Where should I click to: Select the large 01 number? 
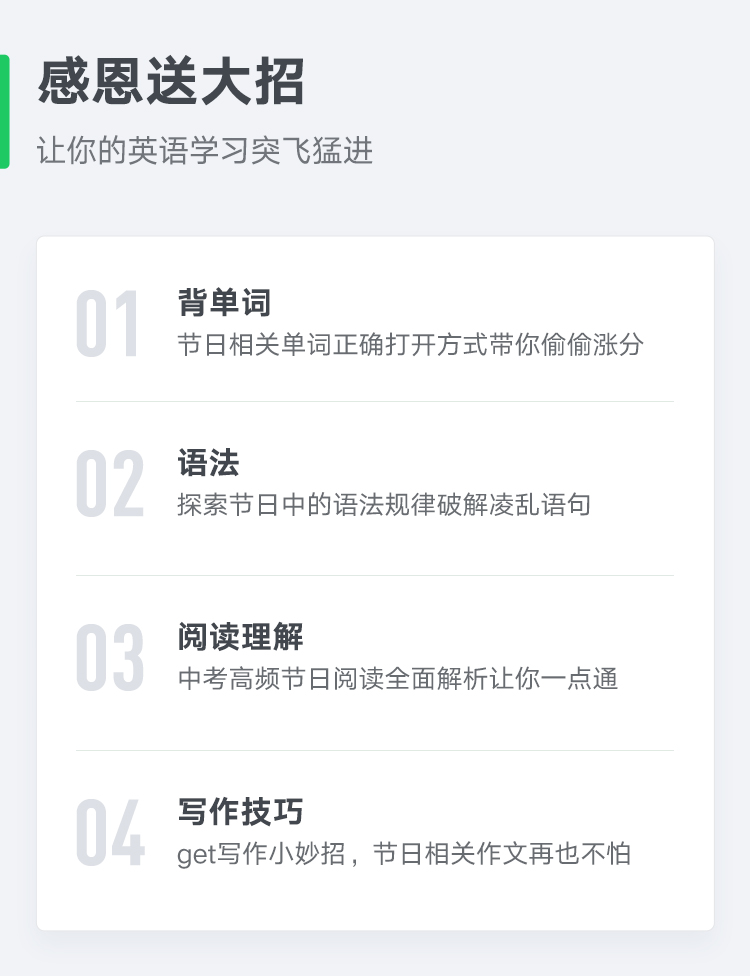tap(108, 325)
